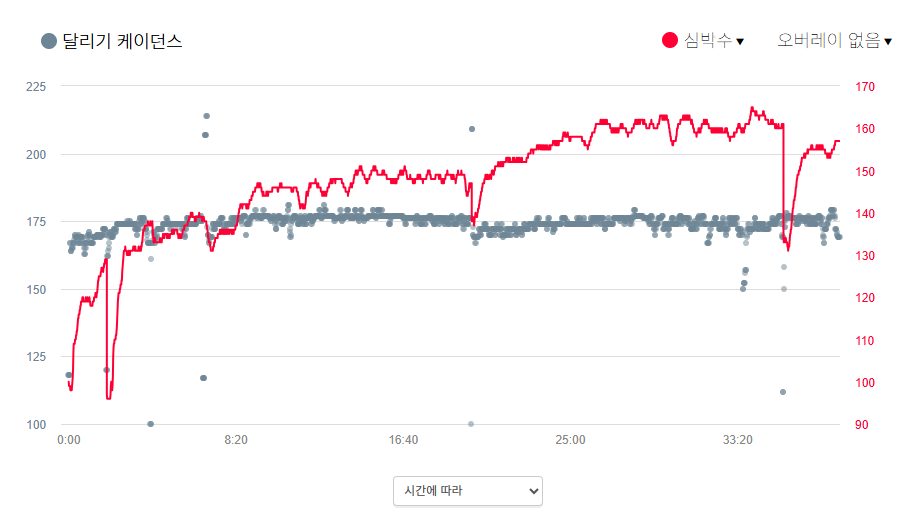This screenshot has width=914, height=524.
Task: Click the cadence dot on the 100 baseline
Action: click(x=150, y=424)
